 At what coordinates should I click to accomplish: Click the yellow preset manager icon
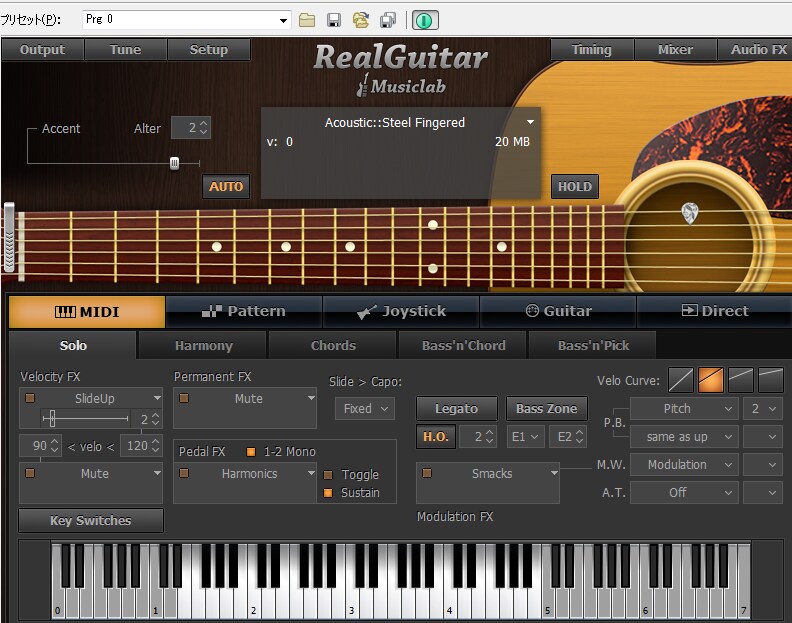coord(361,20)
